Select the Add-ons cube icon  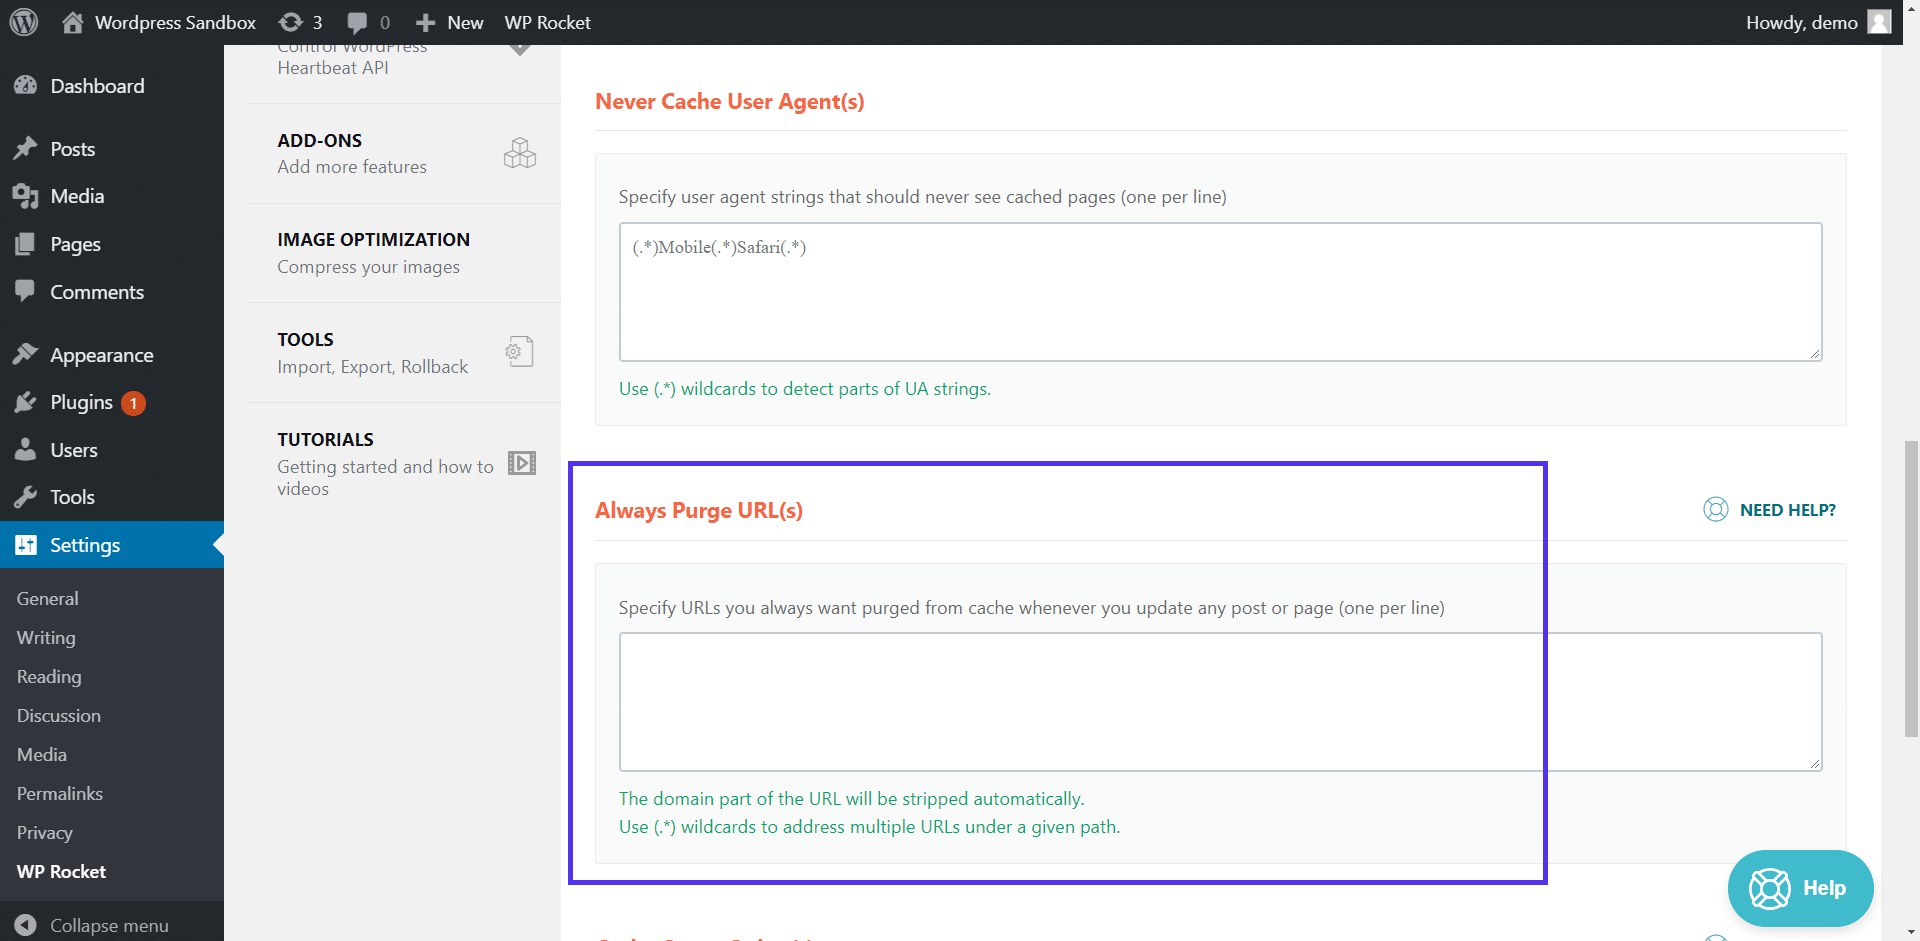click(520, 152)
